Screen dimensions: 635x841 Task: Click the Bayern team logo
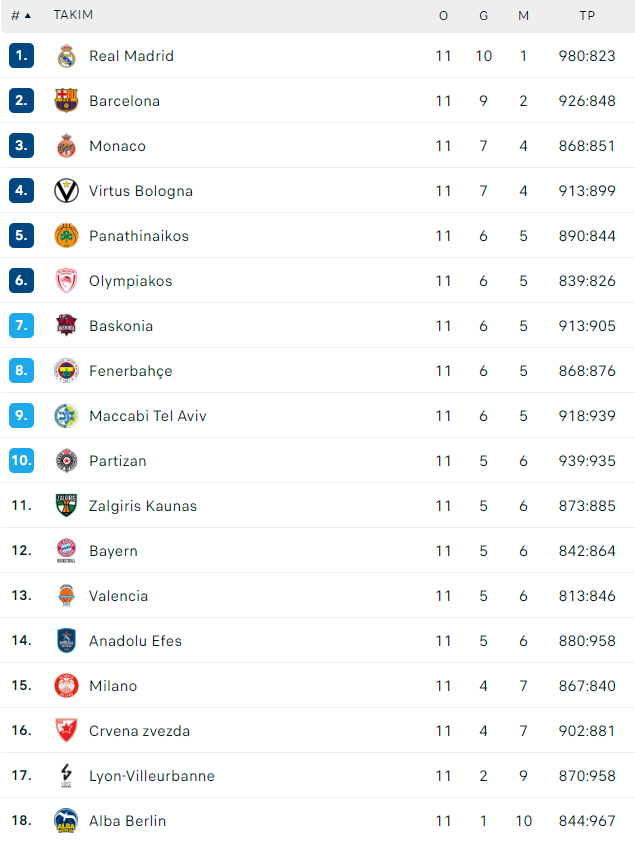point(66,551)
